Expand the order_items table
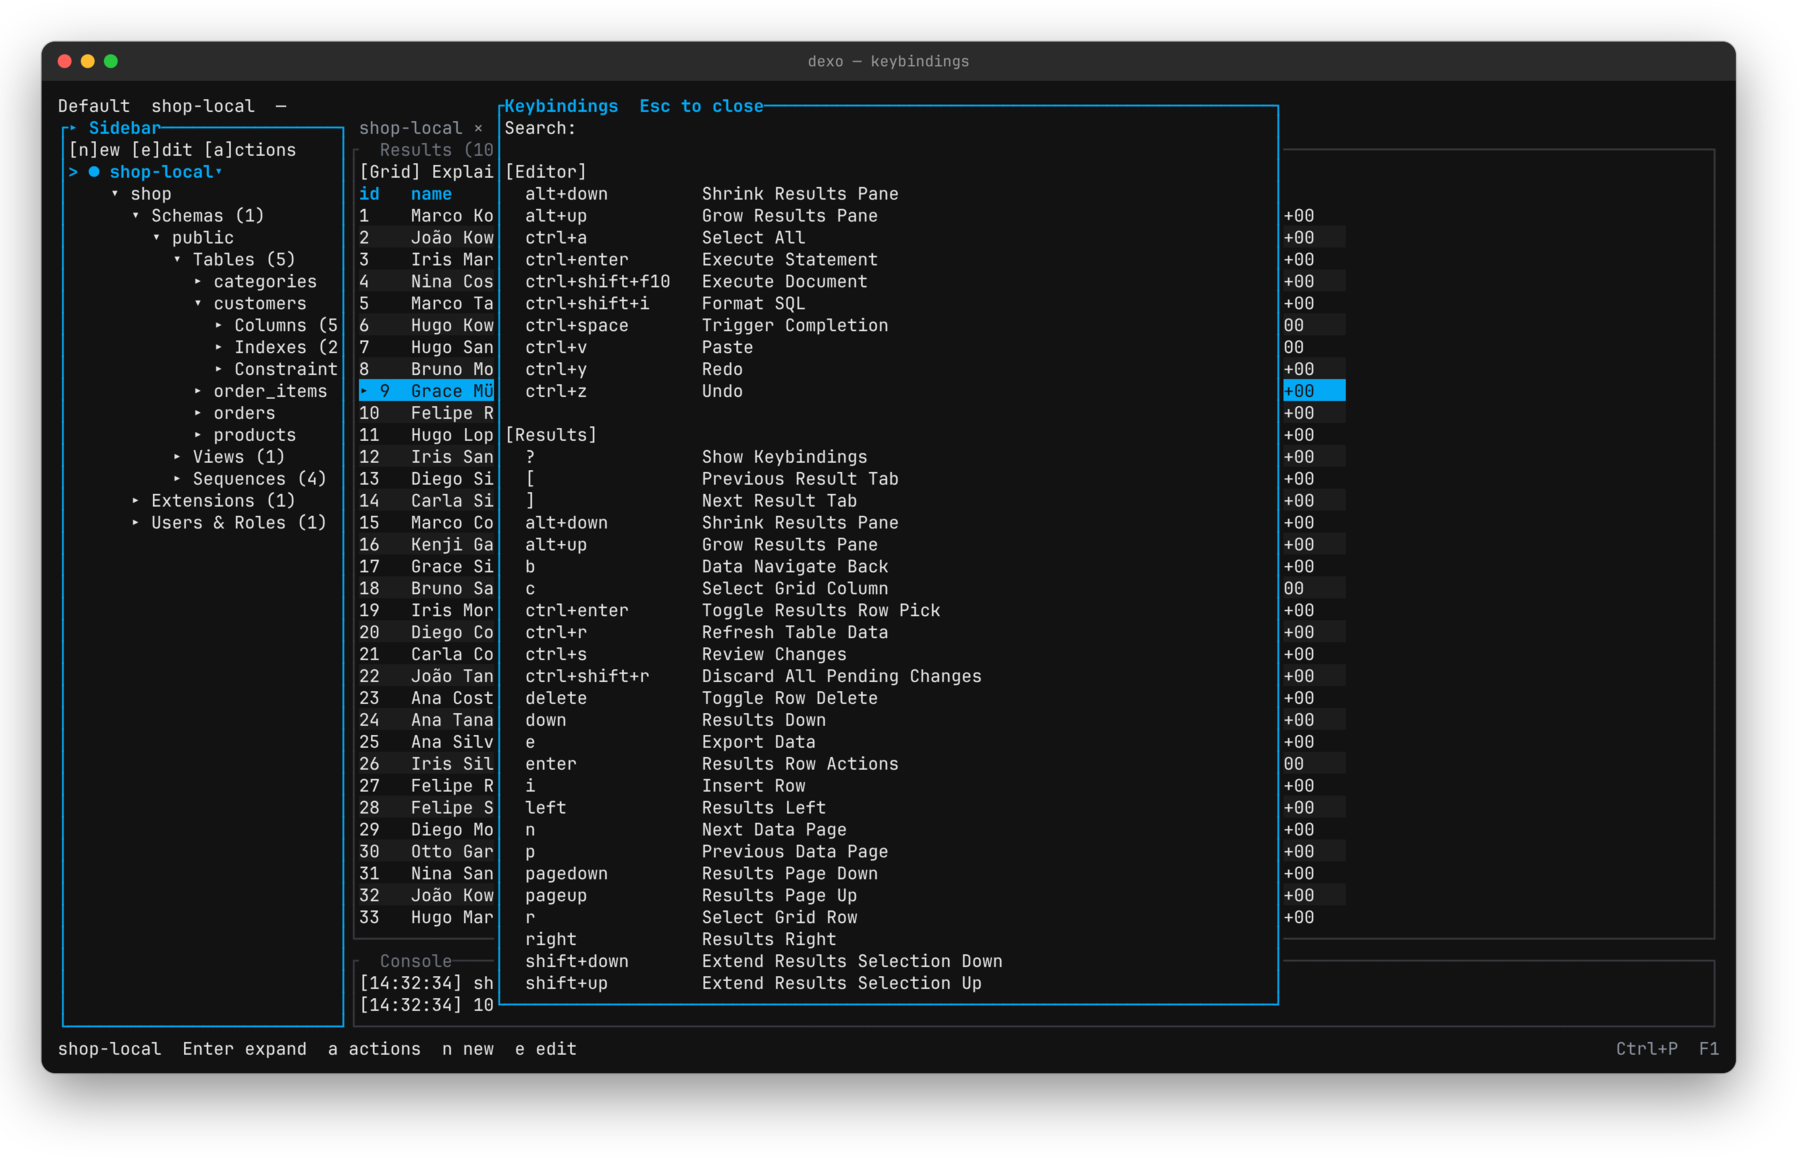The image size is (1800, 1158). [x=198, y=392]
